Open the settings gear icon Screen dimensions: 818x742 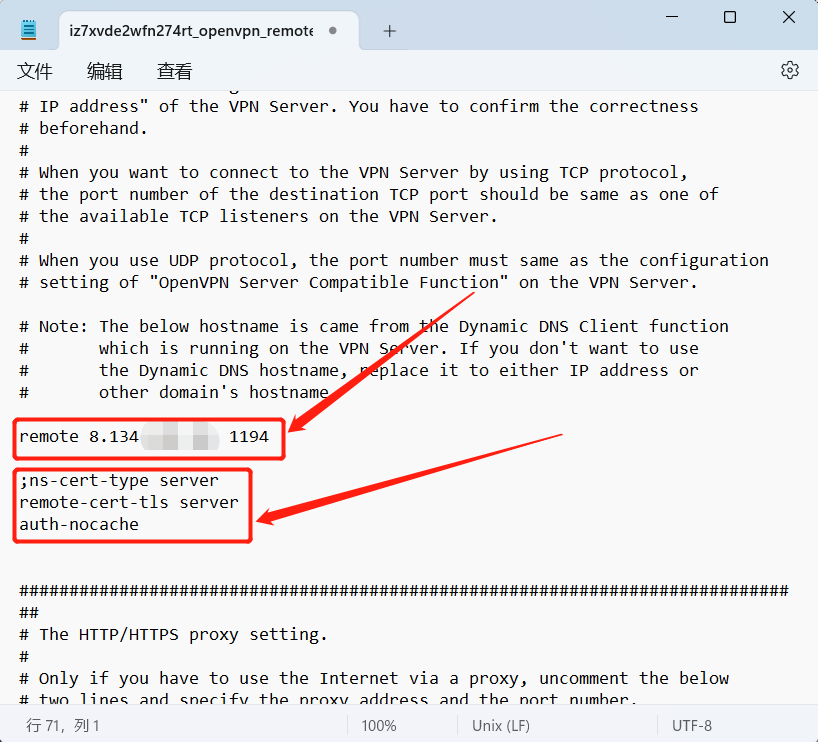pos(789,70)
